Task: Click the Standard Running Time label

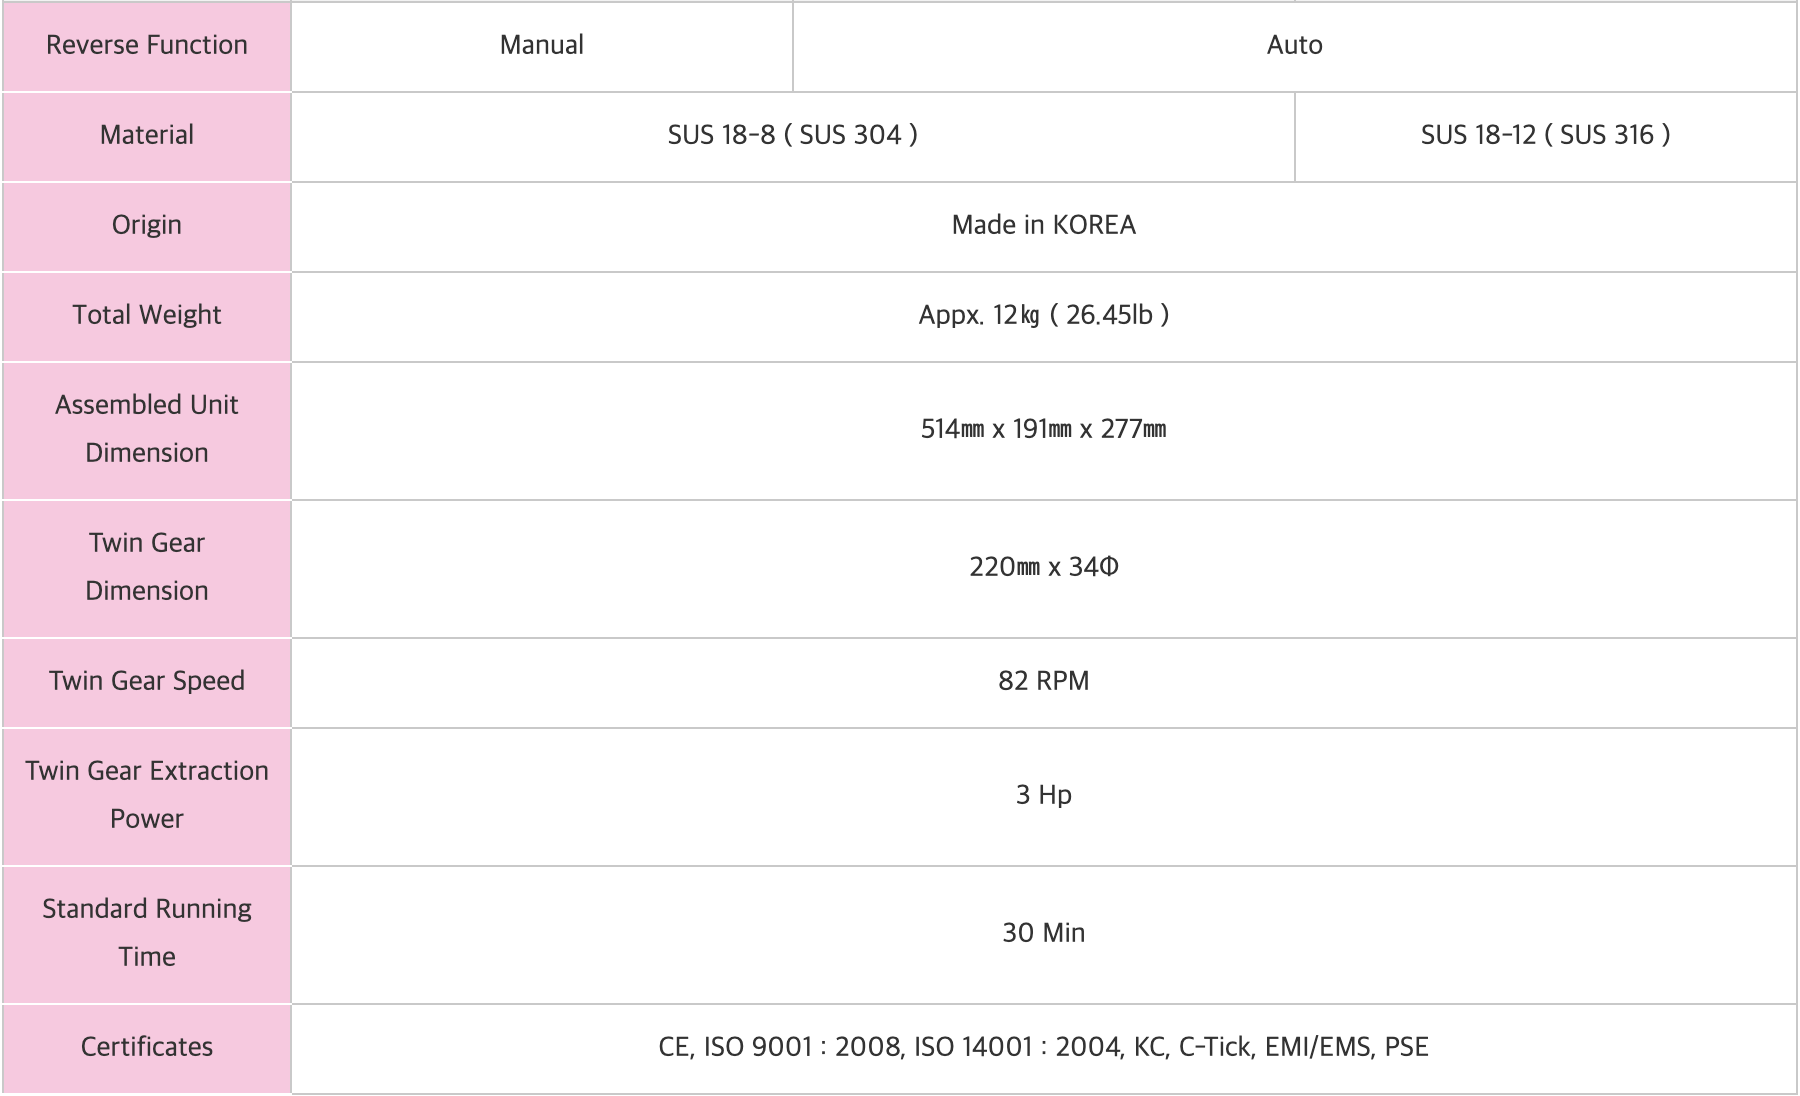Action: point(147,933)
